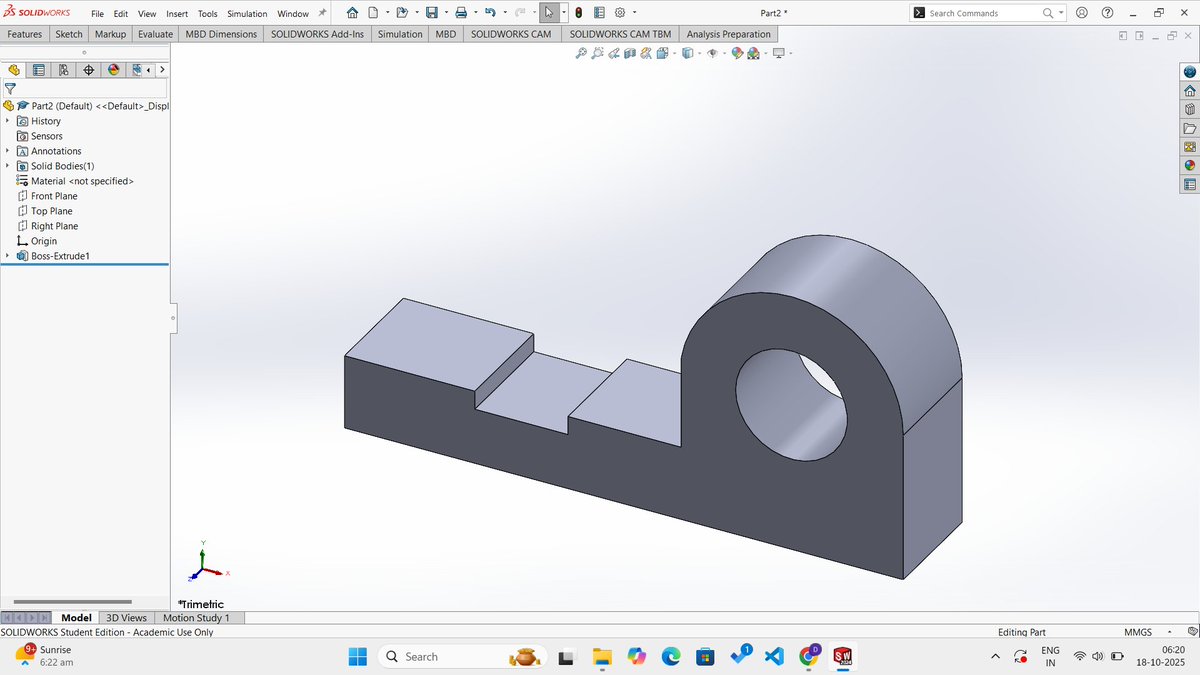Switch to the DimXpertManager crosshair tab
This screenshot has height=675, width=1200.
[x=89, y=70]
